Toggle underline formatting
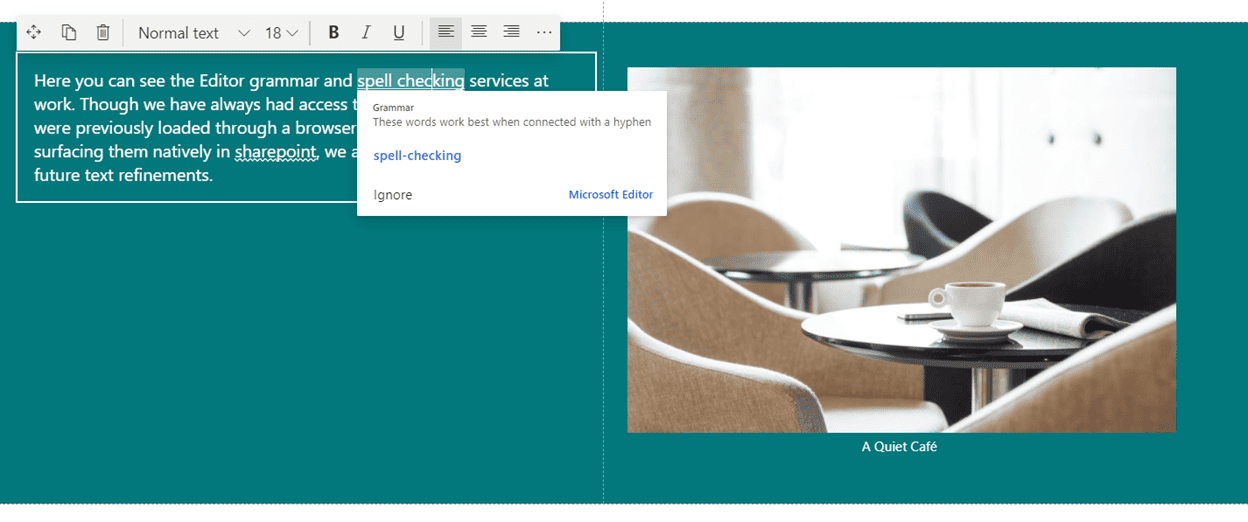The image size is (1248, 522). point(399,33)
